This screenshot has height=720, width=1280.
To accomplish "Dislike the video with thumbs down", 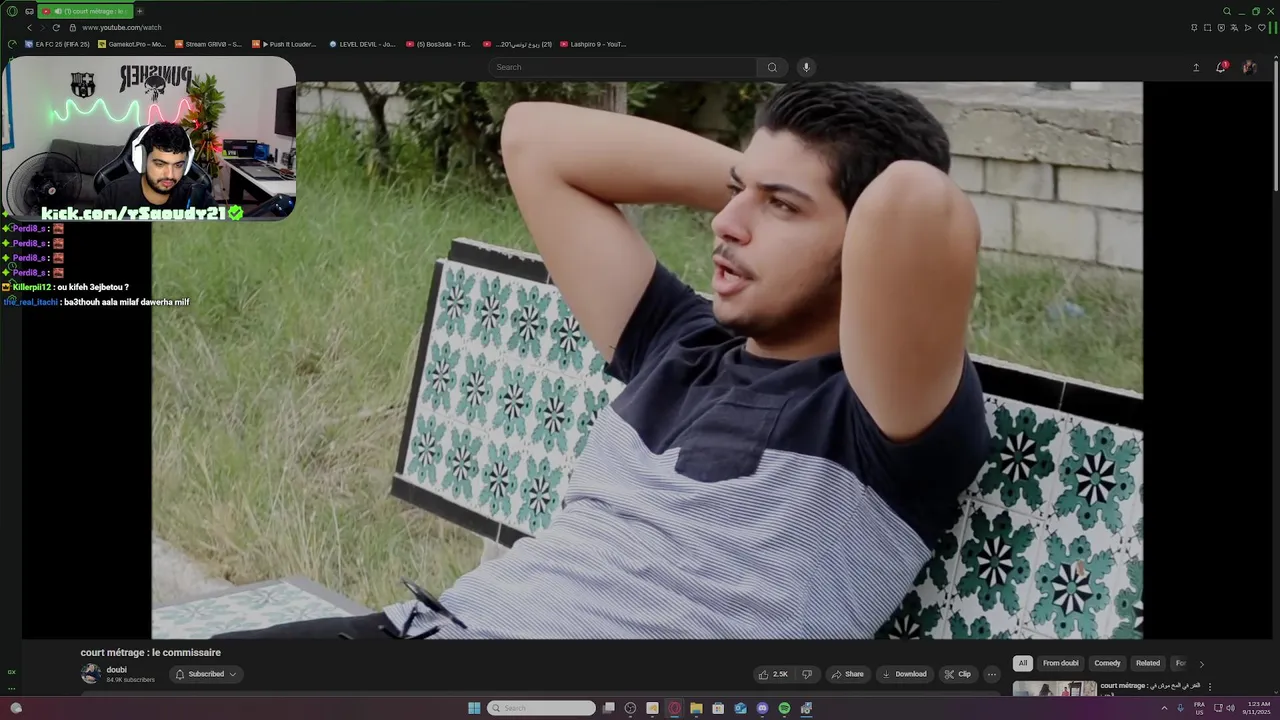I will (807, 674).
